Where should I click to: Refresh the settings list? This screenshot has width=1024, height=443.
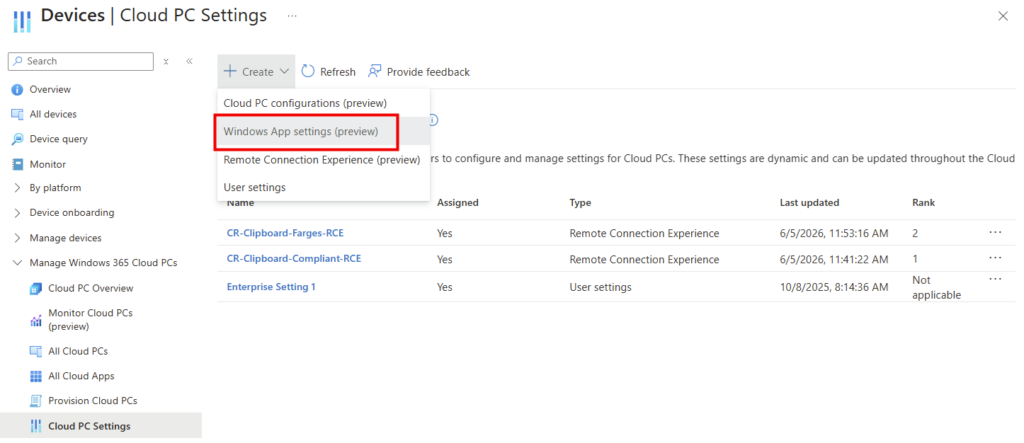coord(328,72)
